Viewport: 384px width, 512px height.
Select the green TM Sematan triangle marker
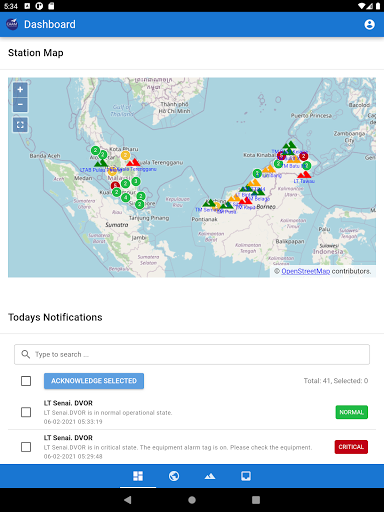pos(209,203)
